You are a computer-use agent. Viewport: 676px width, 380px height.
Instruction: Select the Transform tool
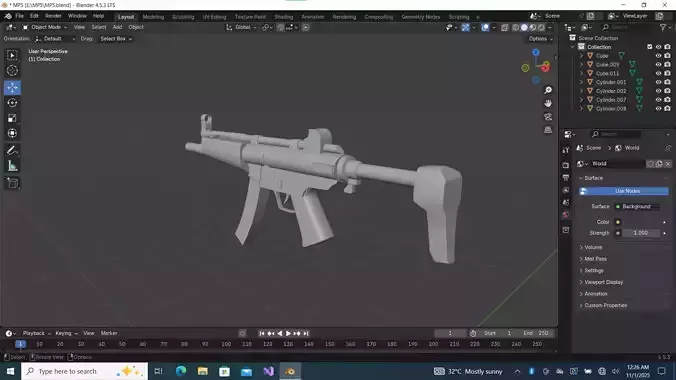click(x=12, y=133)
